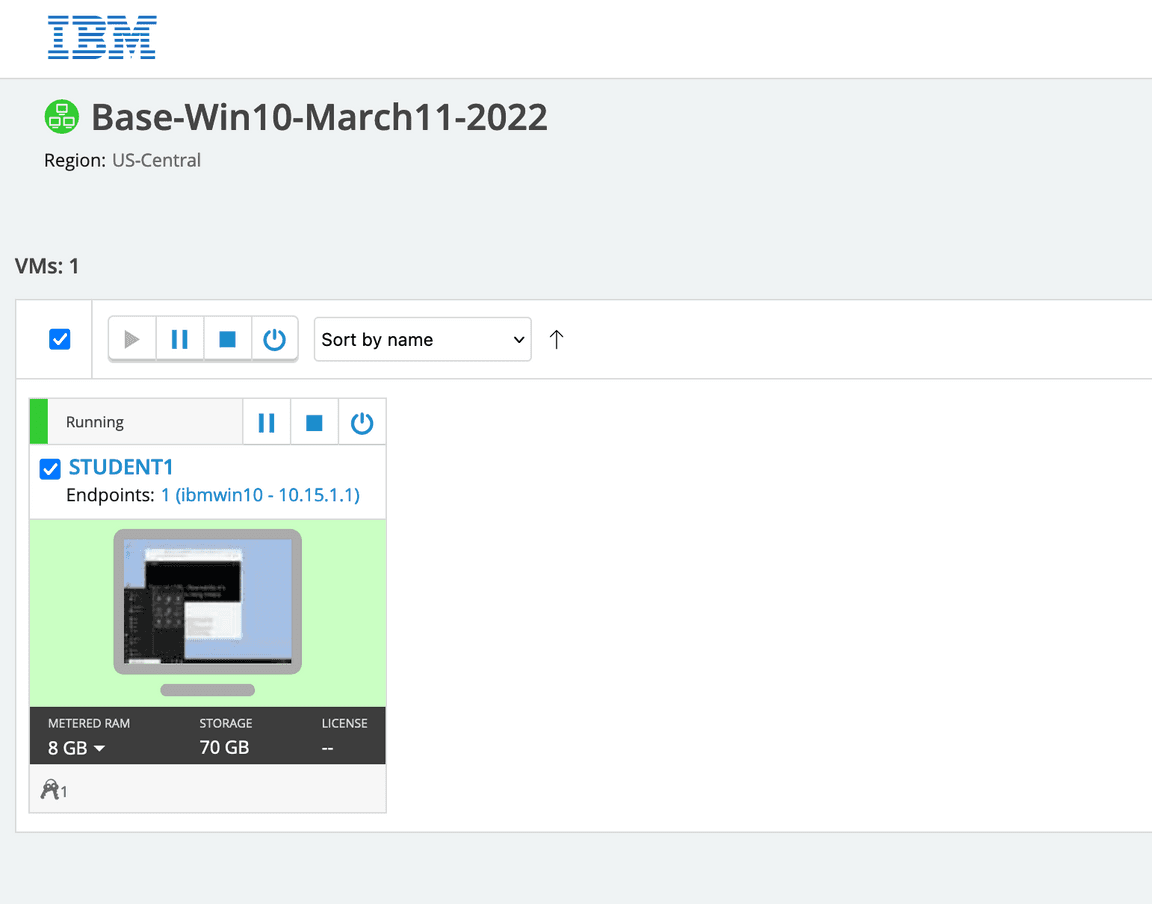The image size is (1152, 904).
Task: Click the Running status label on STUDENT1
Action: (95, 422)
